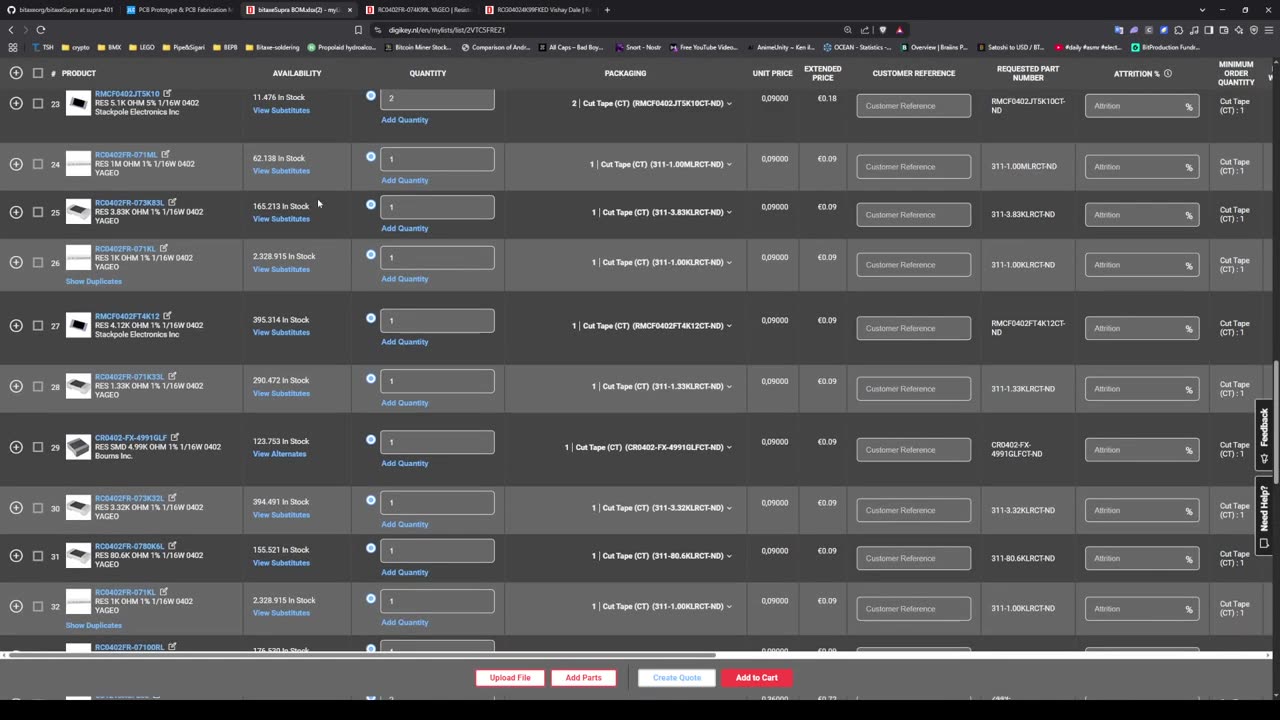
Task: Select the checkbox for row 26
Action: pos(38,262)
